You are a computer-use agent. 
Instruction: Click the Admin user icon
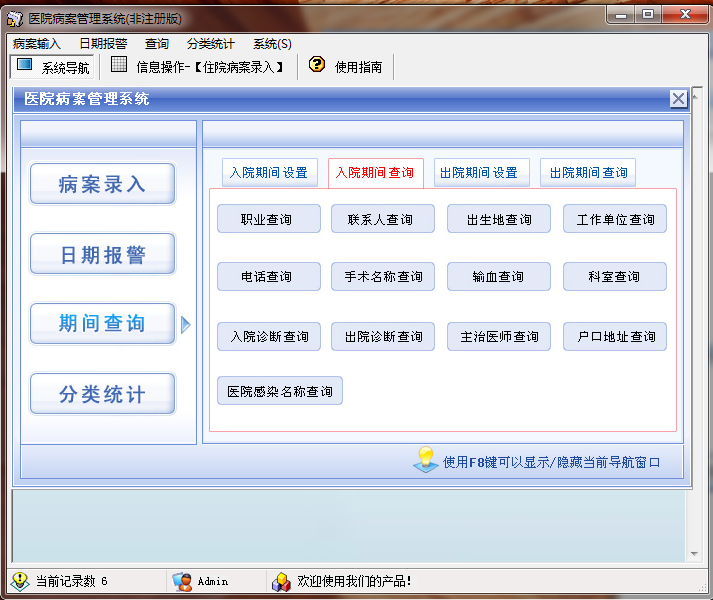coord(182,581)
